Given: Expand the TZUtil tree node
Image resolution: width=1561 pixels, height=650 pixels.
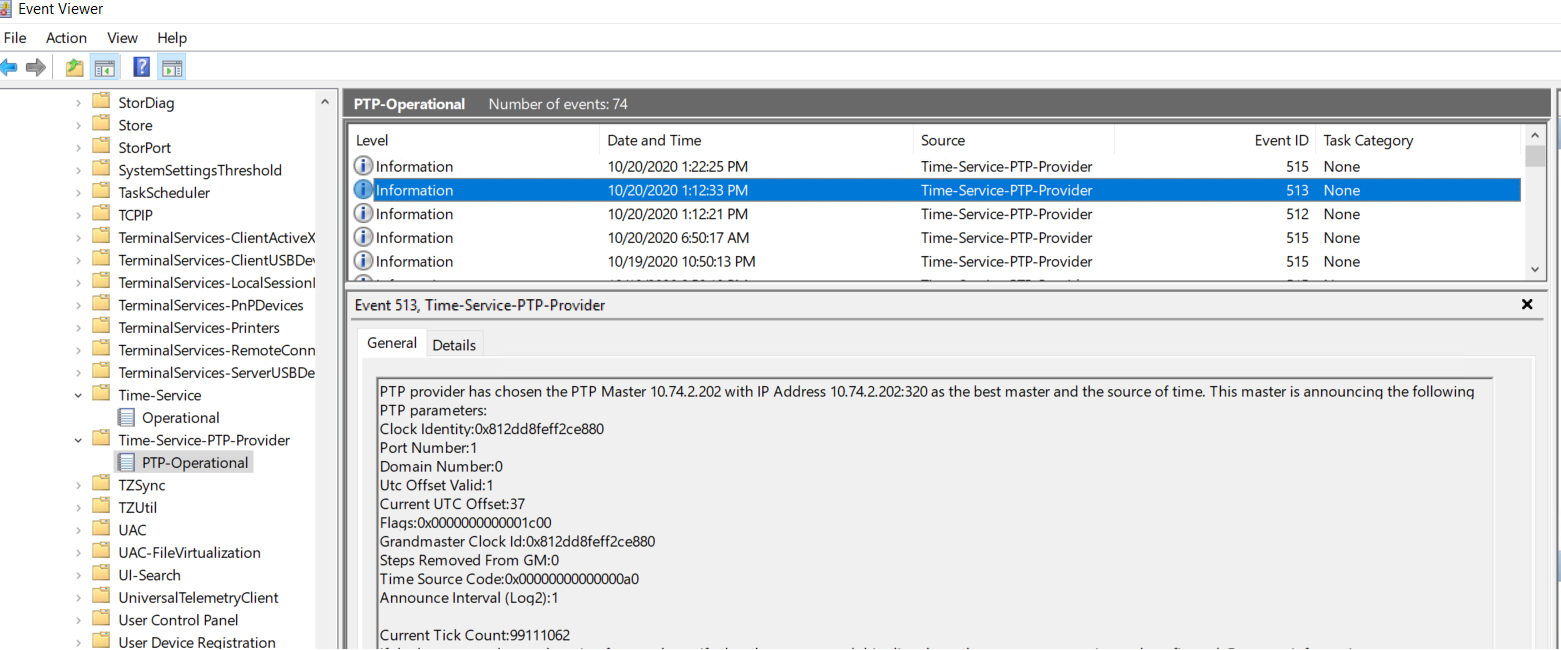Looking at the screenshot, I should tap(79, 507).
